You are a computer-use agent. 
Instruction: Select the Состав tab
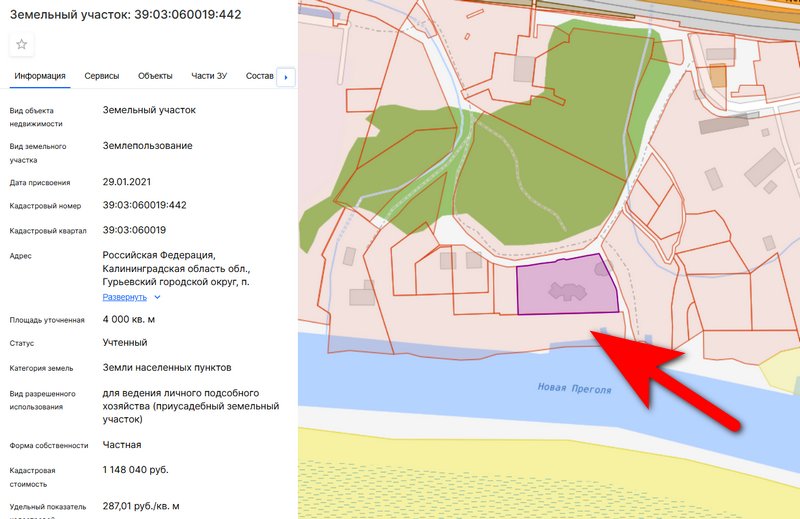pyautogui.click(x=258, y=76)
